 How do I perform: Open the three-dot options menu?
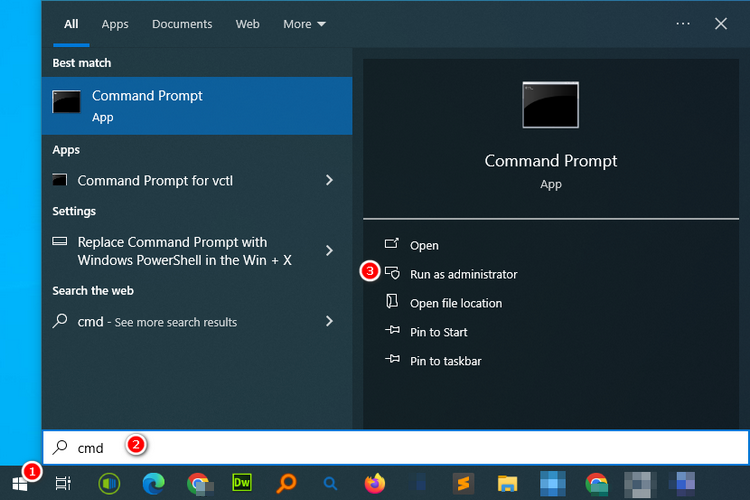683,24
